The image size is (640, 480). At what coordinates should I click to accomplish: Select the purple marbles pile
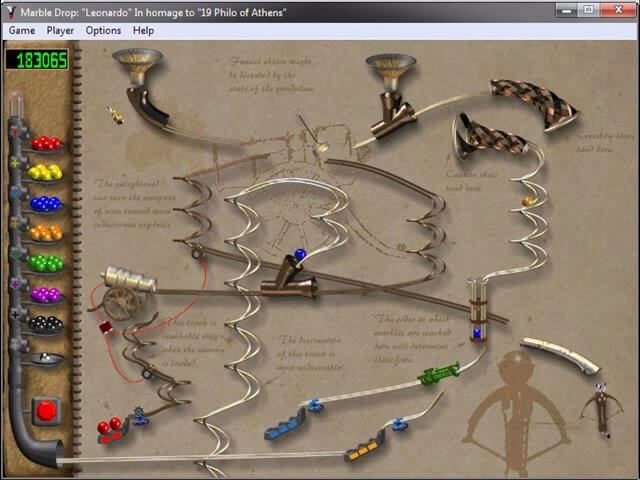45,294
